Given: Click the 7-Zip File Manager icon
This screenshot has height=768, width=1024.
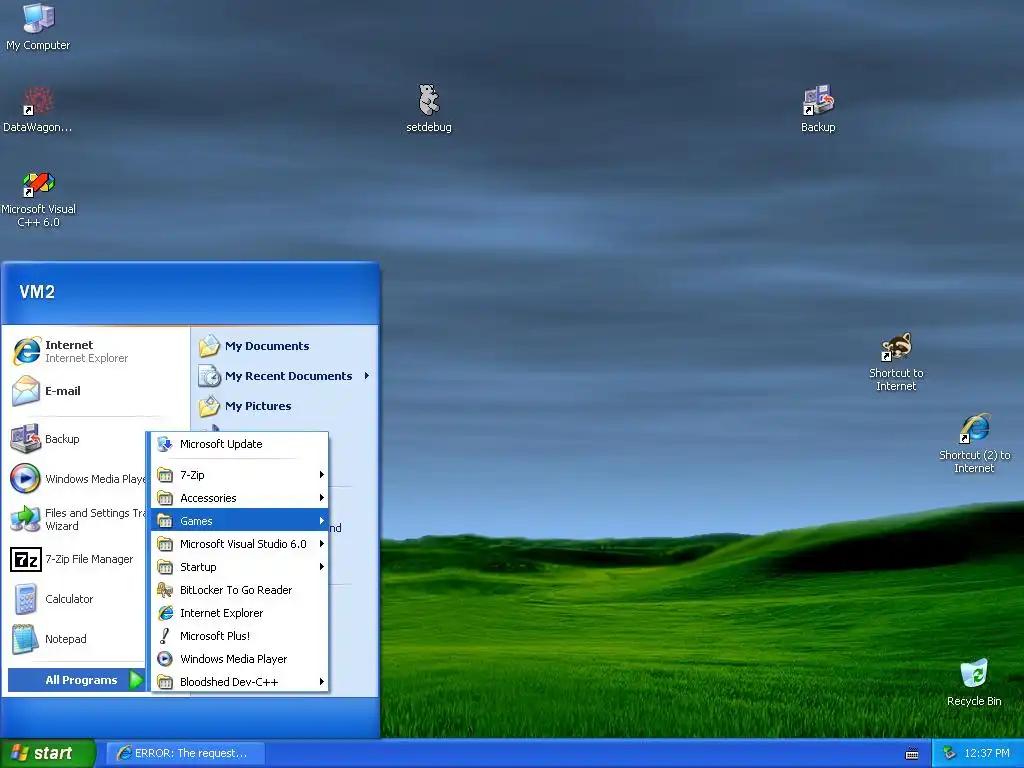Looking at the screenshot, I should click(25, 559).
